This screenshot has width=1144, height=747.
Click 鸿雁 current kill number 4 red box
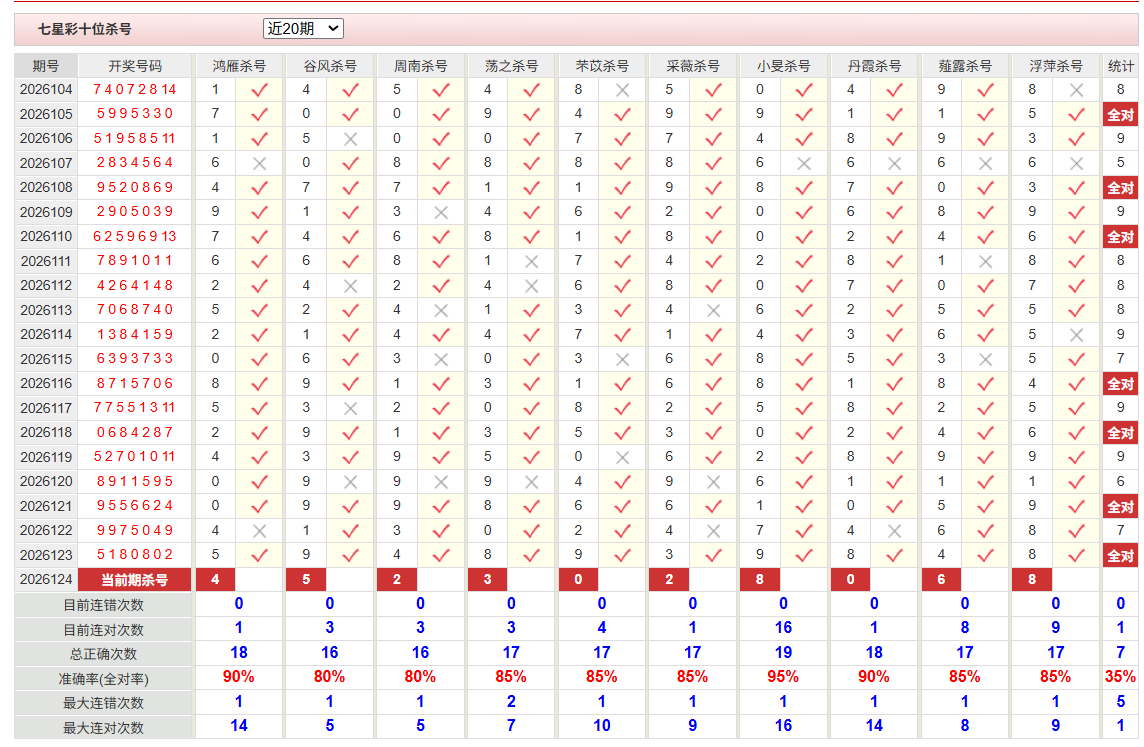pyautogui.click(x=215, y=579)
